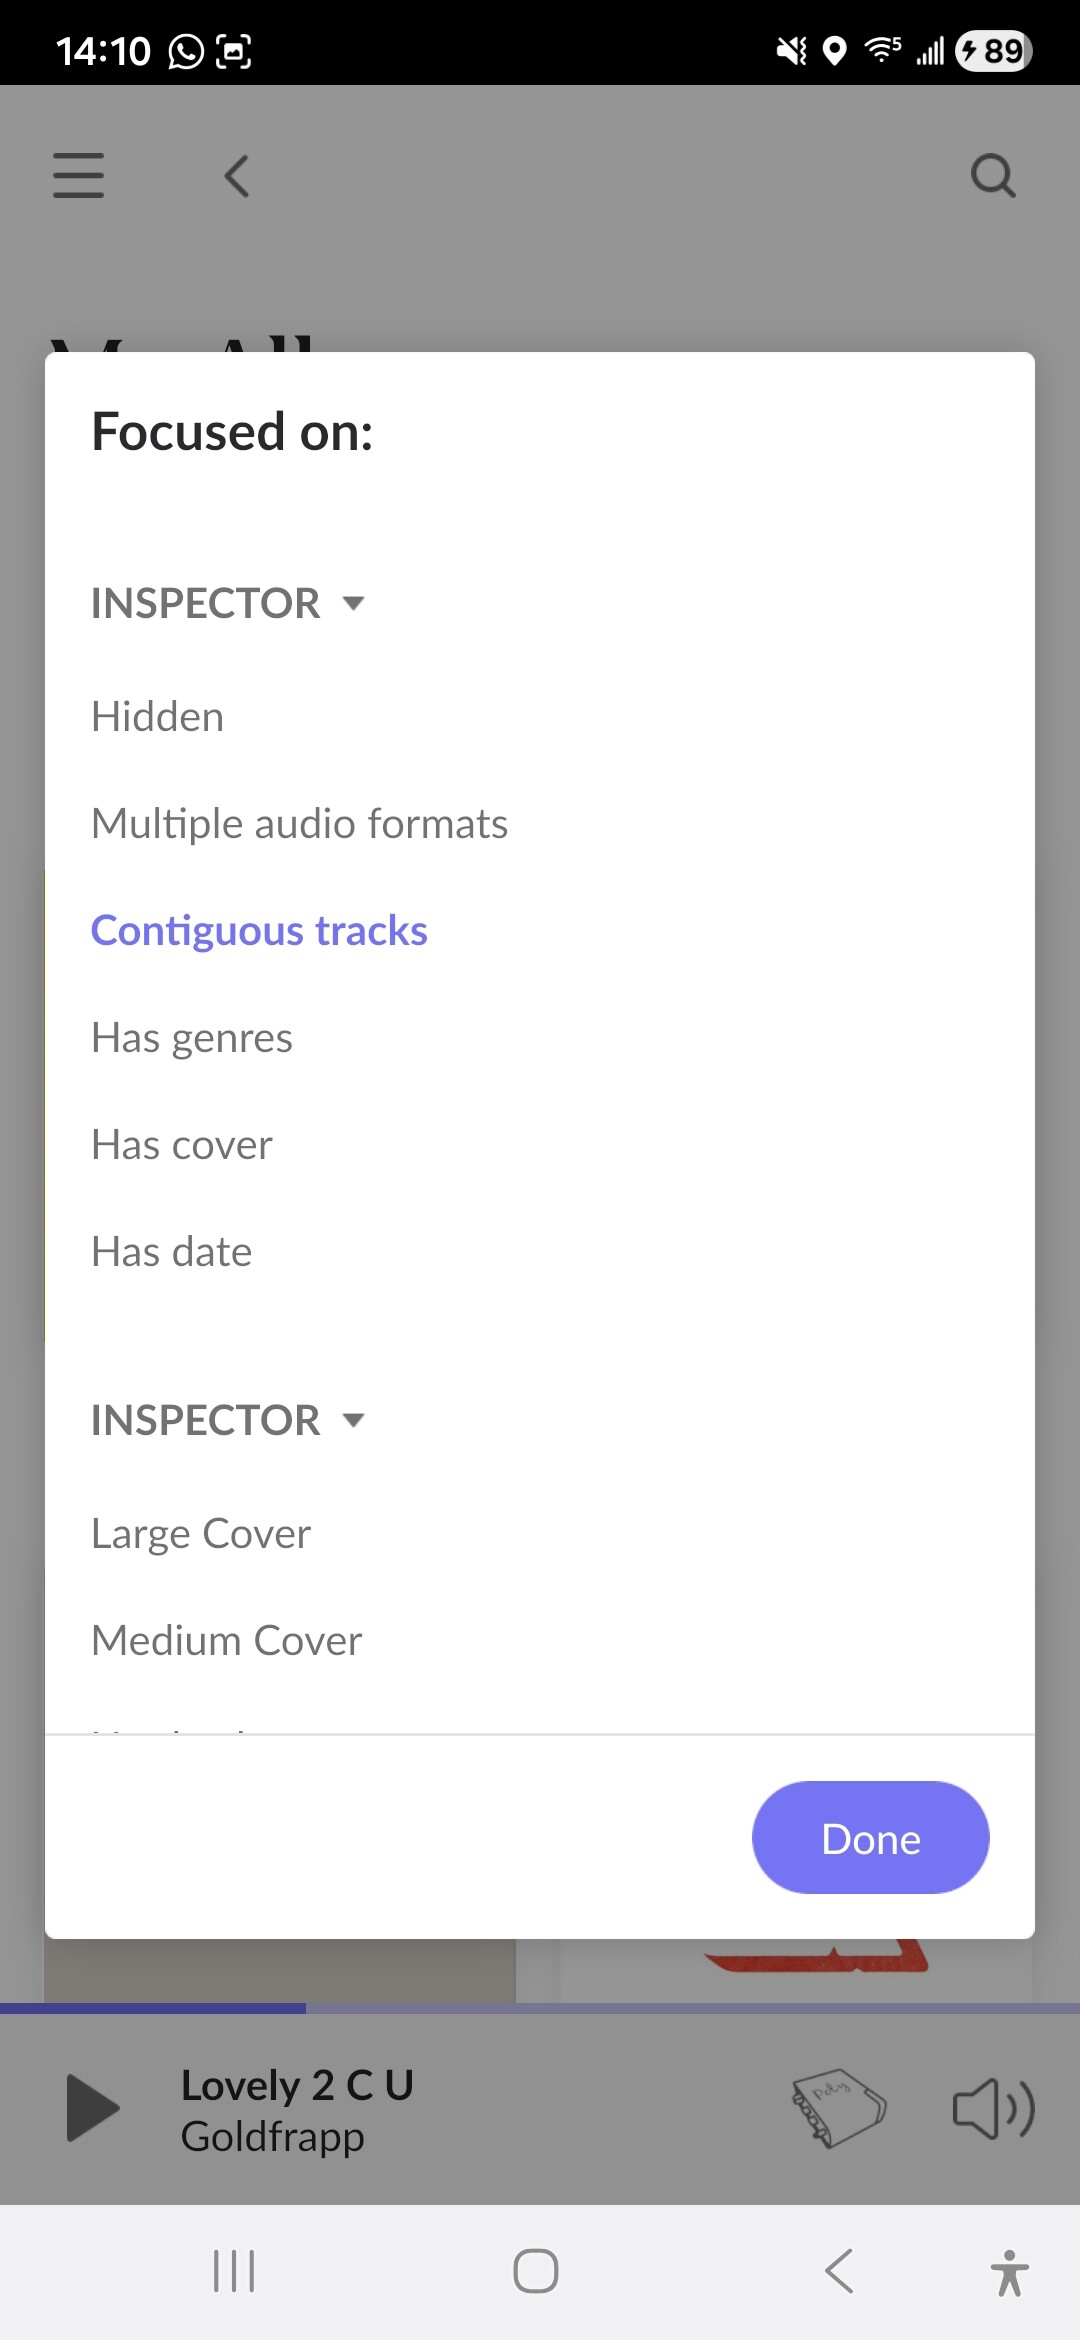Screen dimensions: 1080x2340
Task: Select Large Cover option
Action: 201,1534
